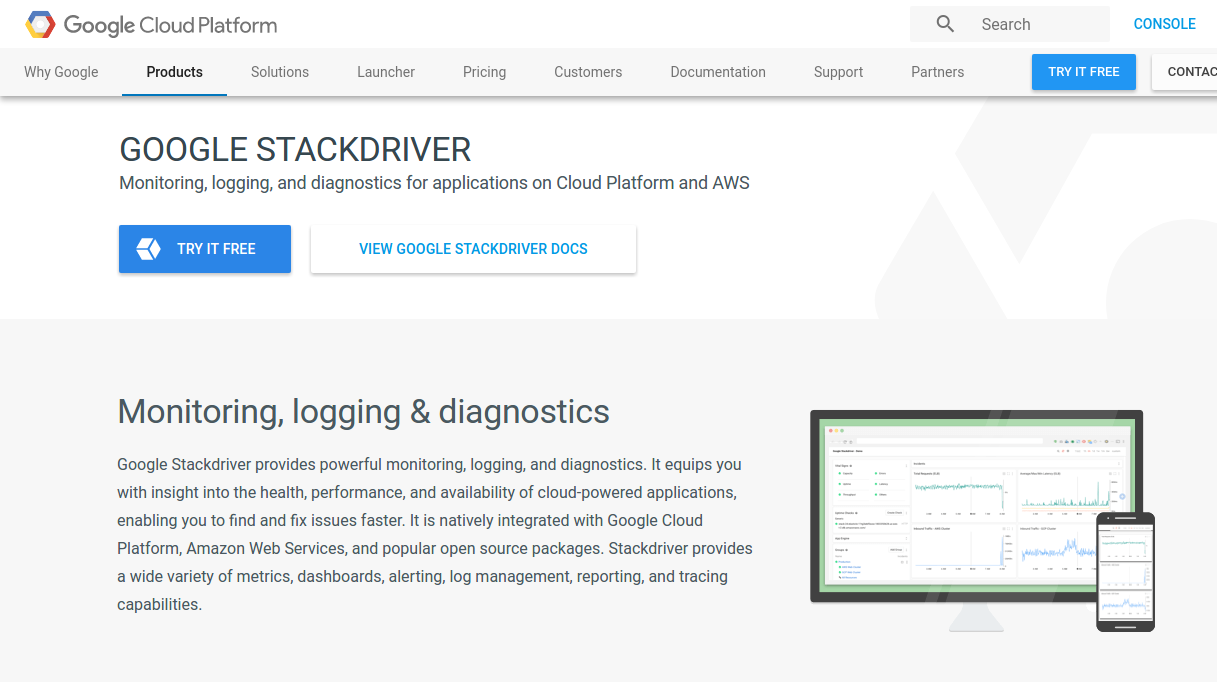The width and height of the screenshot is (1217, 682).
Task: Click VIEW GOOGLE STACKDRIVER DOCS button
Action: pos(473,249)
